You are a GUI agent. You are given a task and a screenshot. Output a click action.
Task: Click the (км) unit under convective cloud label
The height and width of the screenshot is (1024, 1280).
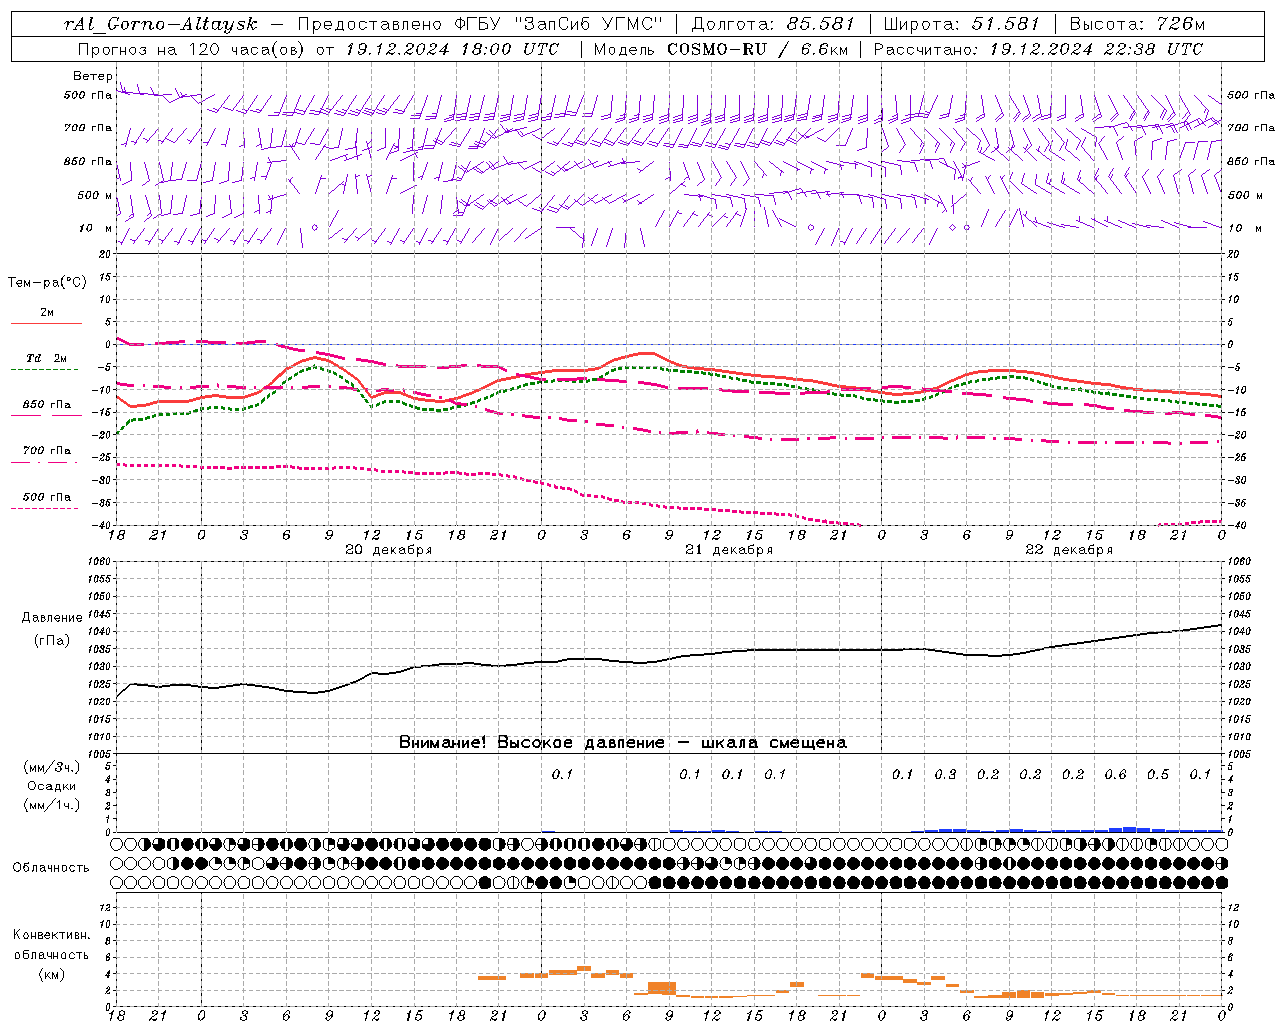51,974
